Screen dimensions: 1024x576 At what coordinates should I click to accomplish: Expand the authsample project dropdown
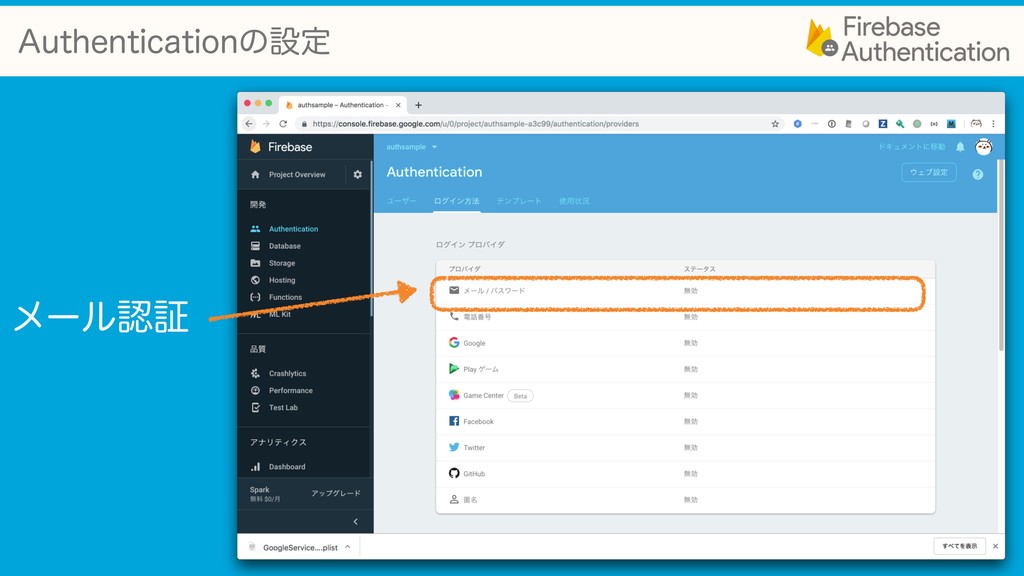click(411, 147)
